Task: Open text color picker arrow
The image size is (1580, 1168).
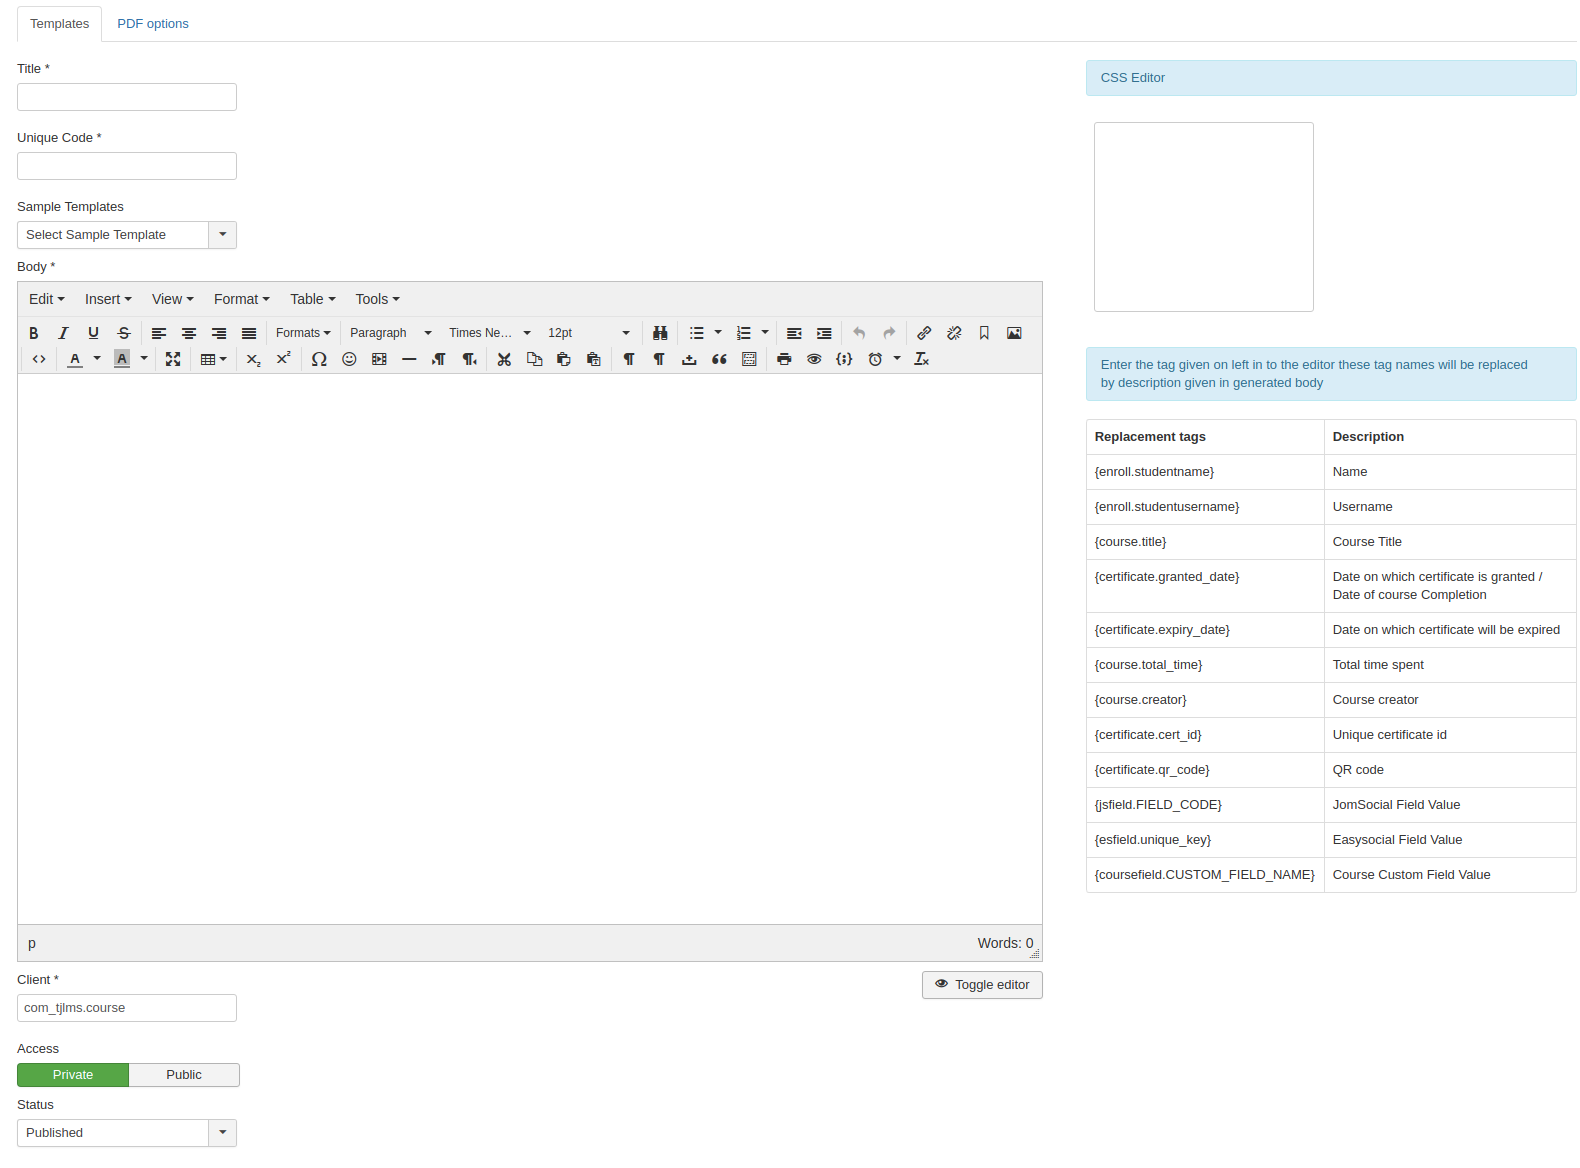Action: pyautogui.click(x=97, y=359)
